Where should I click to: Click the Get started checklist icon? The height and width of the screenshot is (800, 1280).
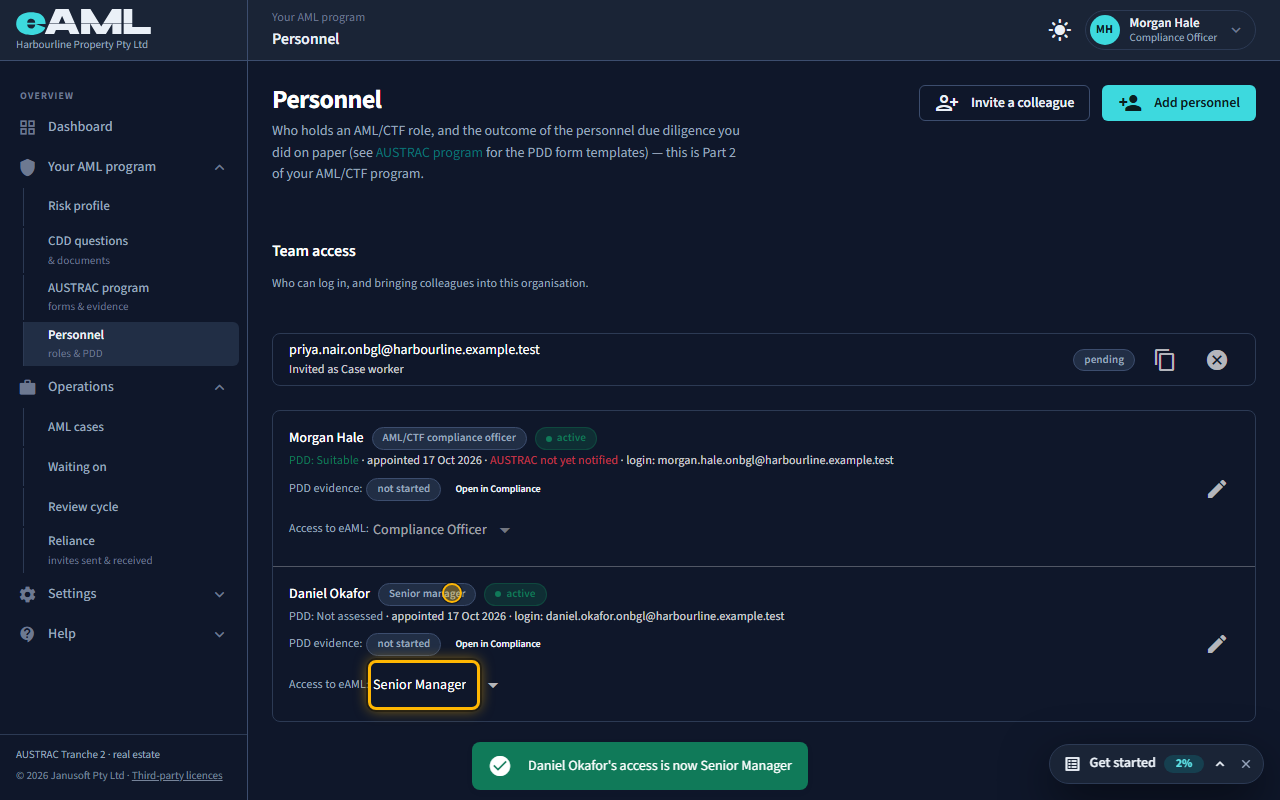[1072, 764]
